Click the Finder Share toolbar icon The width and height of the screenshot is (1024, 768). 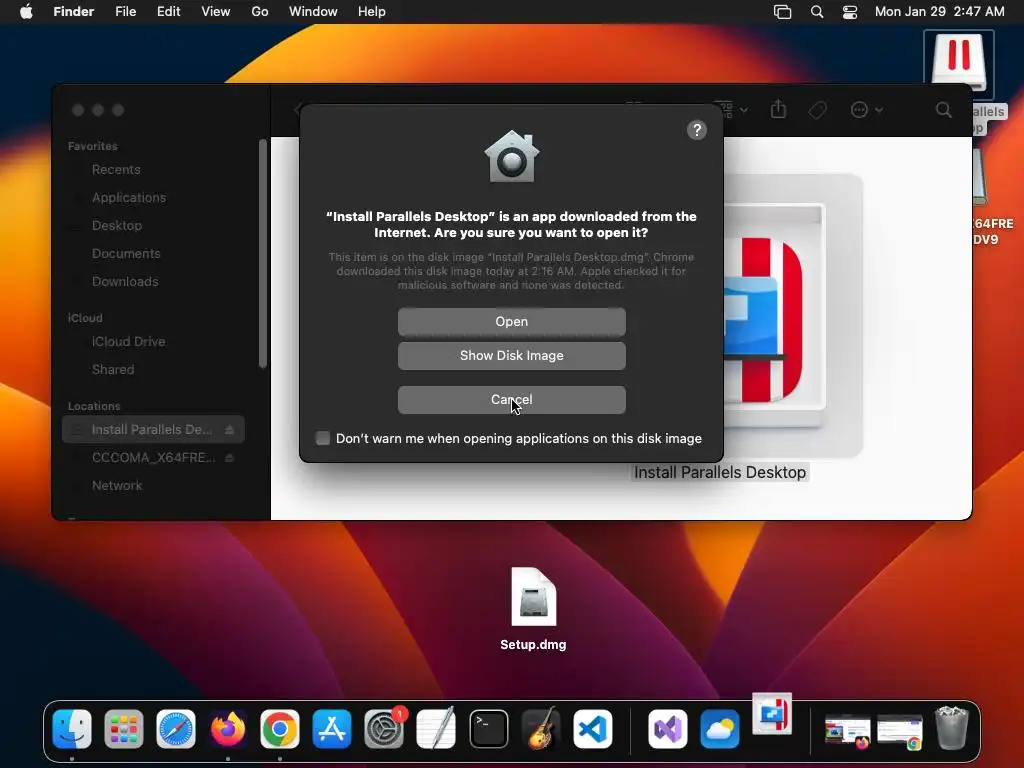pos(778,110)
